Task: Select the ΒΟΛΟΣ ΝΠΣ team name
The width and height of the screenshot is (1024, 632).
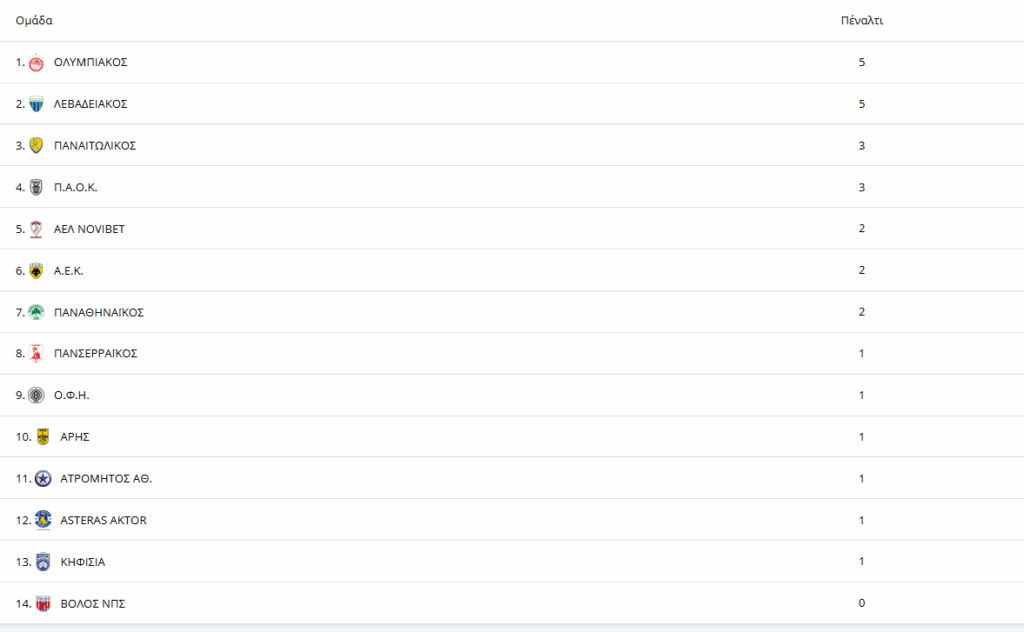Action: pos(93,604)
